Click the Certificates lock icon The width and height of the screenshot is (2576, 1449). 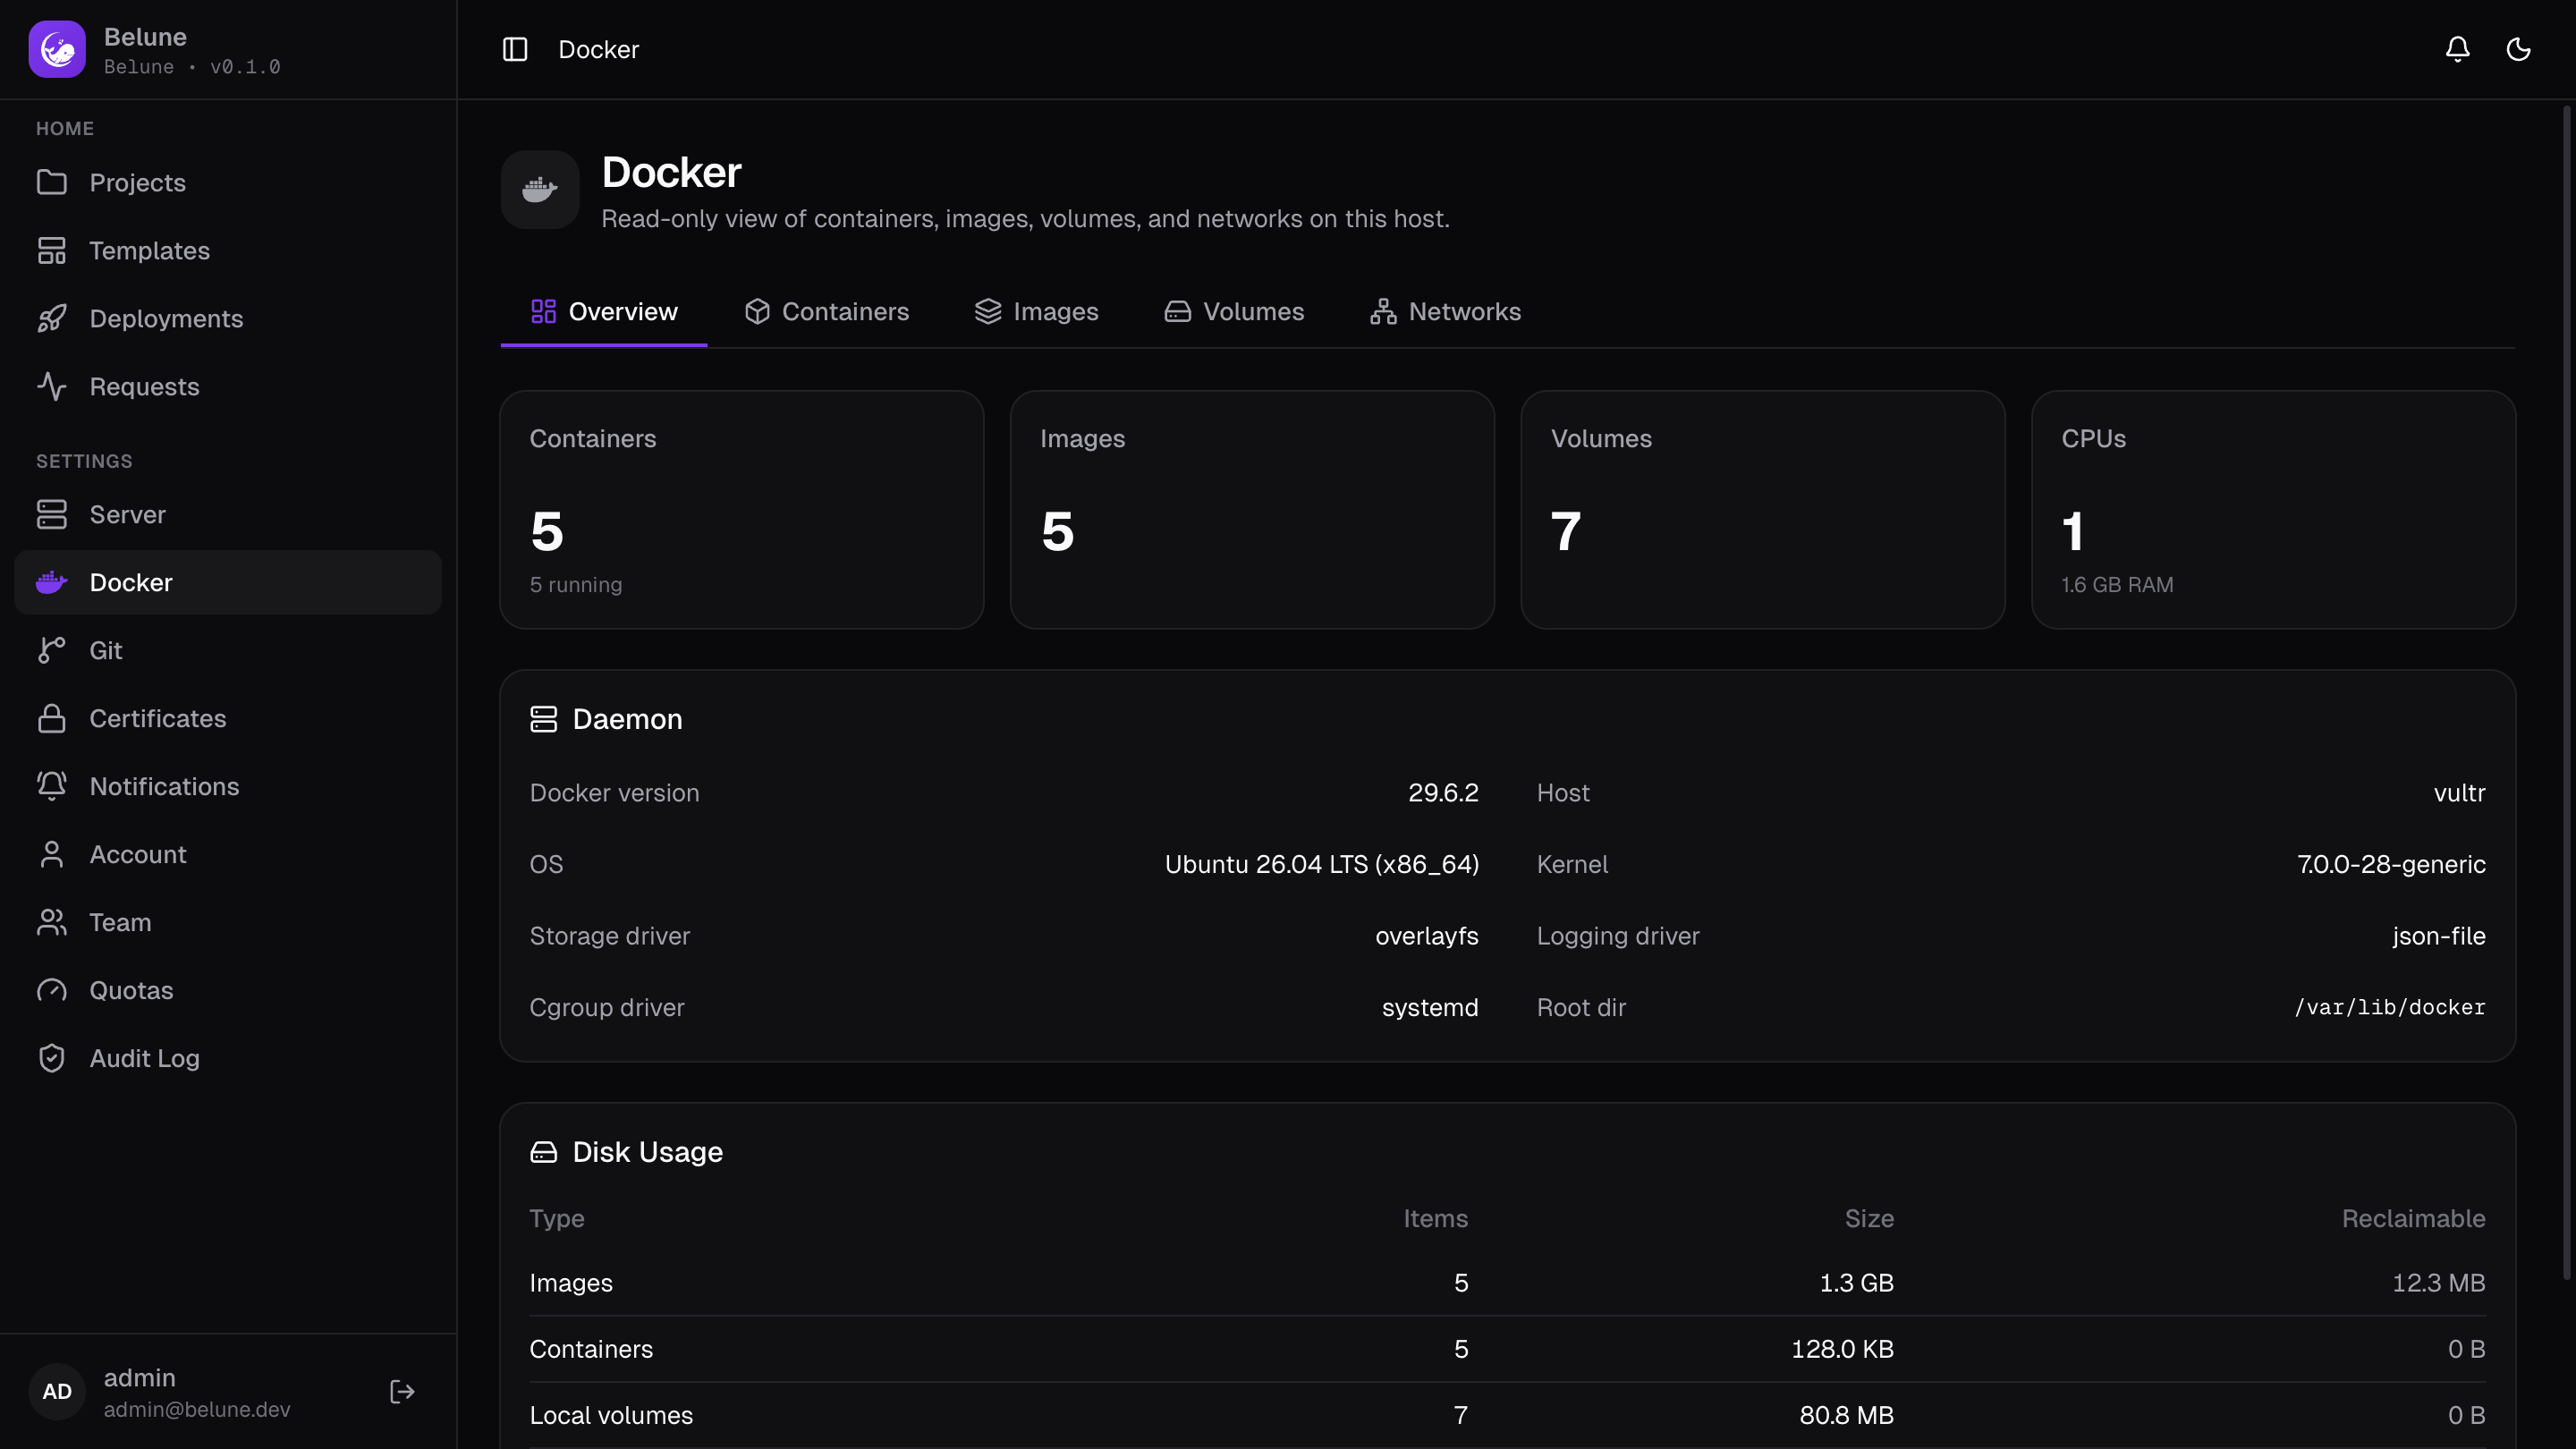point(52,718)
